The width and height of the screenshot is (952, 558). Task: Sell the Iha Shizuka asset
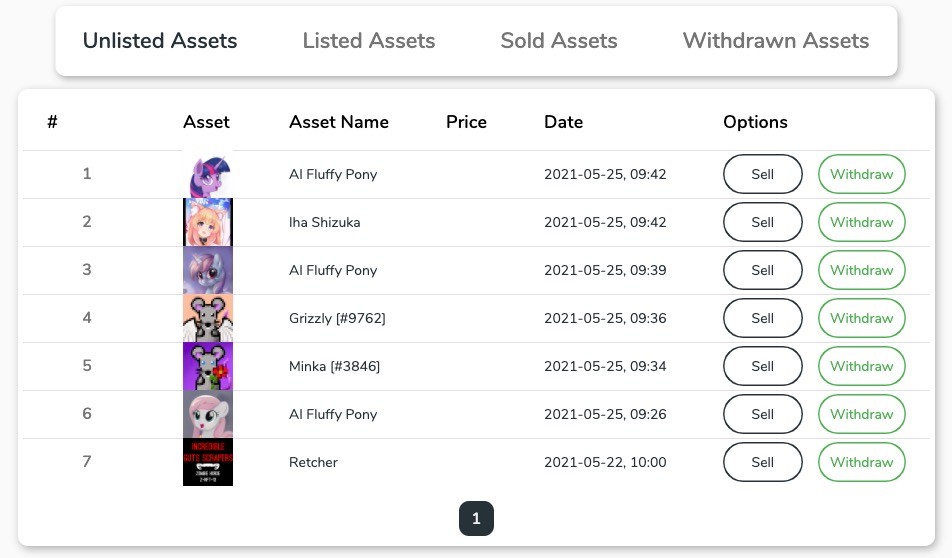coord(763,222)
